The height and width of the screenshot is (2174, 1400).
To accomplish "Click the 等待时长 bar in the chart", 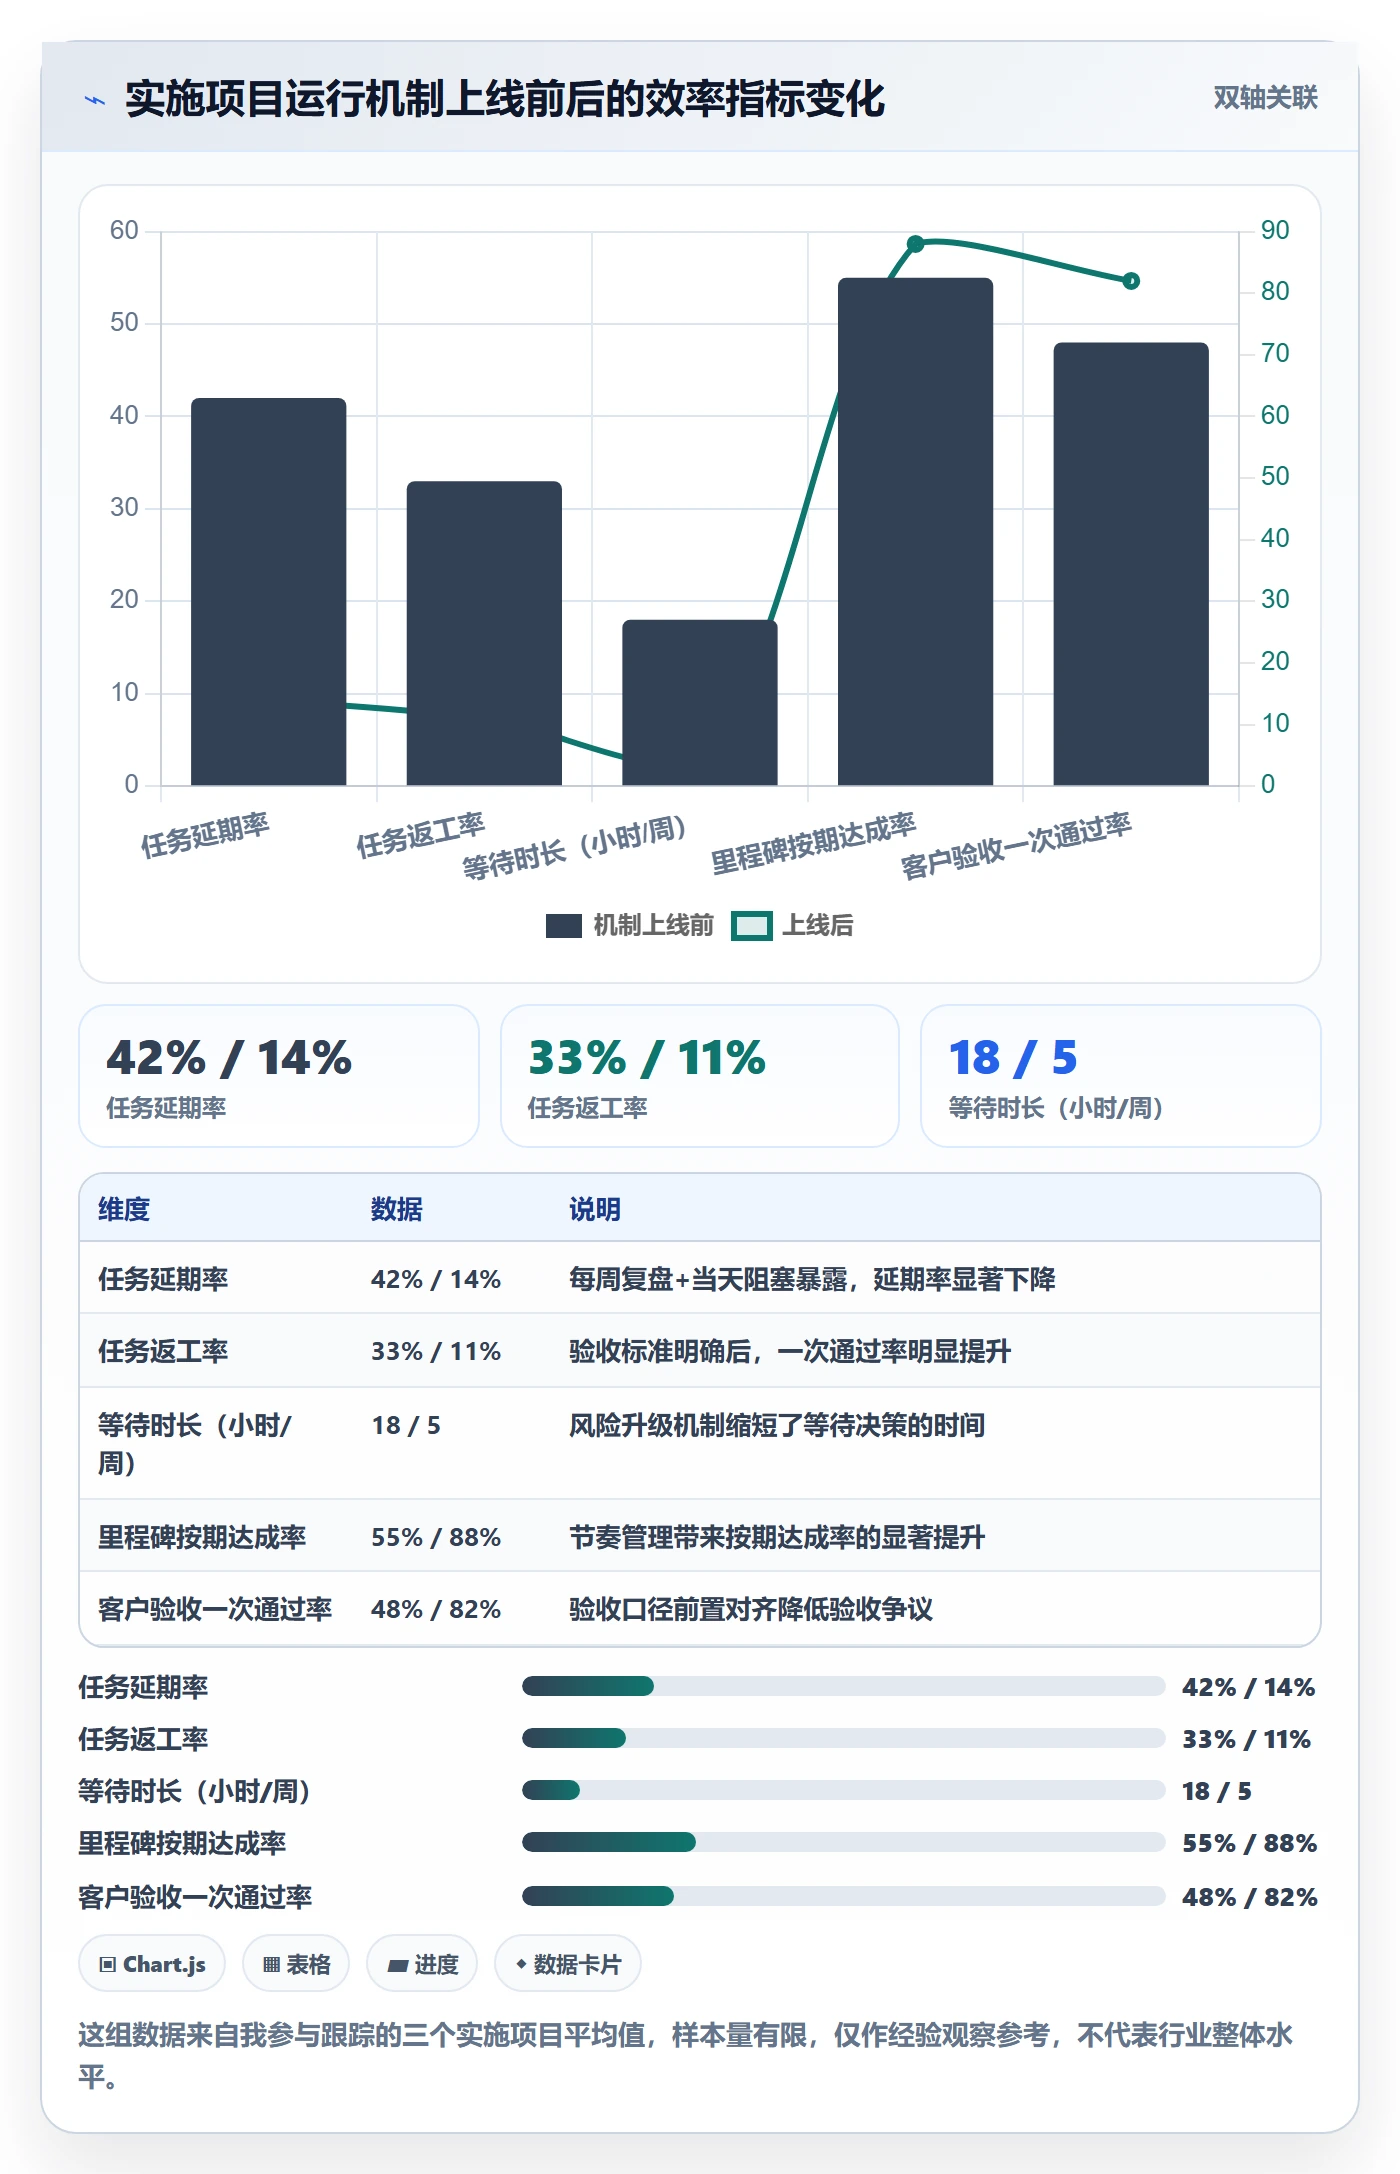I will 700,702.
